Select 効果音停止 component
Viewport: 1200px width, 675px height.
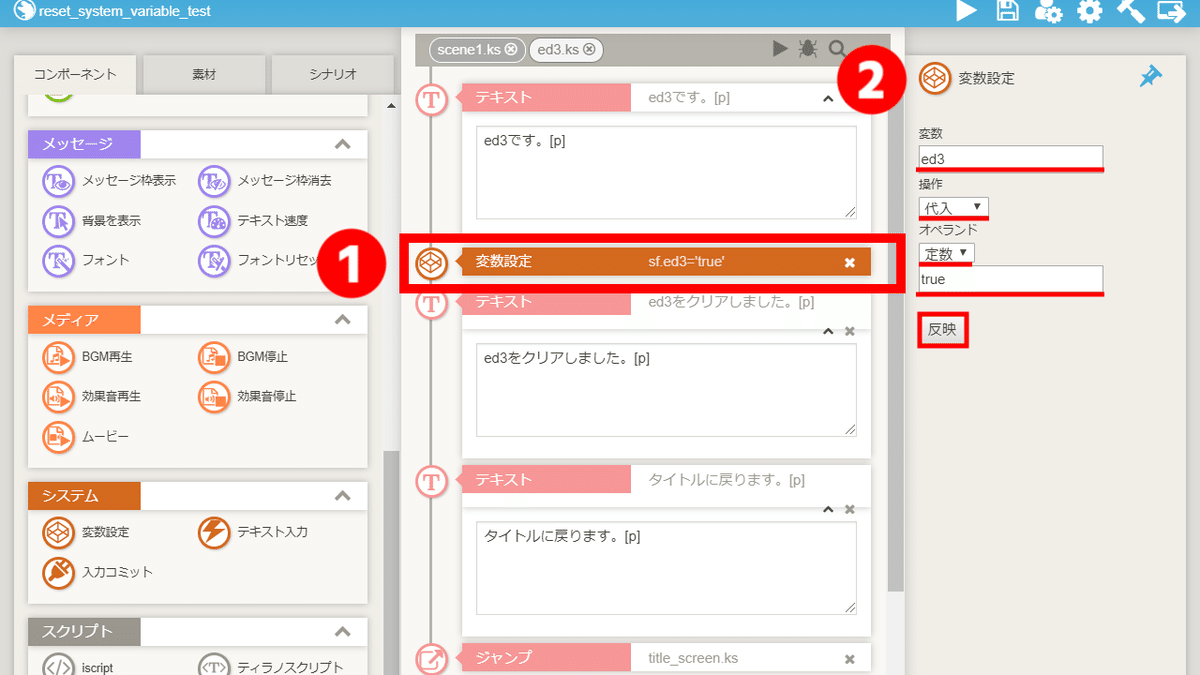pyautogui.click(x=247, y=396)
